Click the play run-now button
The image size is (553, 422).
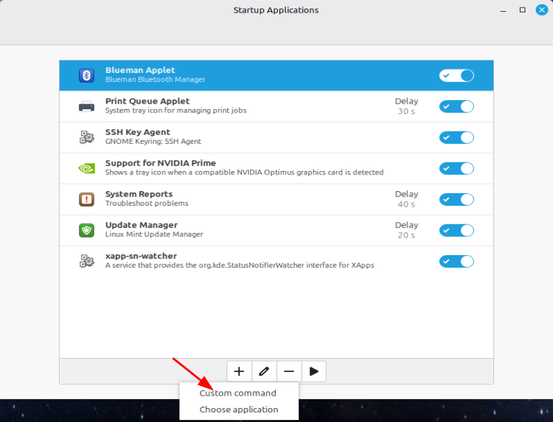pyautogui.click(x=314, y=371)
